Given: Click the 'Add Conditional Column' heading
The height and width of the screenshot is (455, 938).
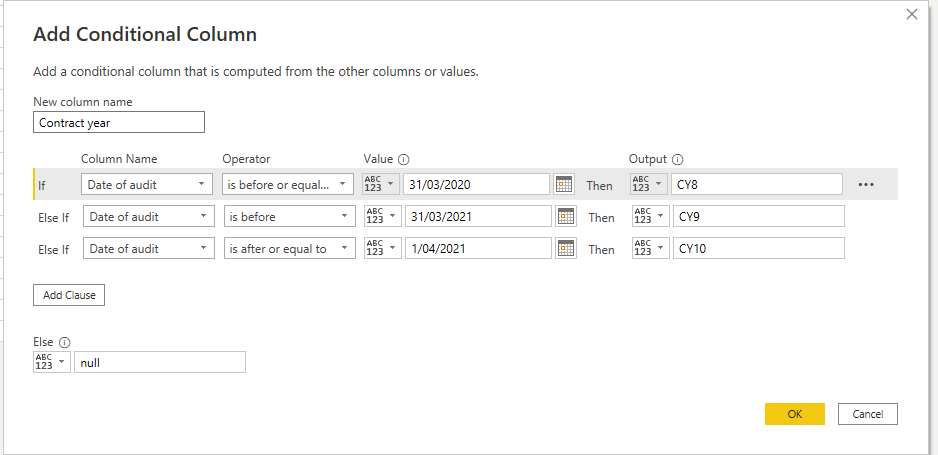Looking at the screenshot, I should 145,35.
